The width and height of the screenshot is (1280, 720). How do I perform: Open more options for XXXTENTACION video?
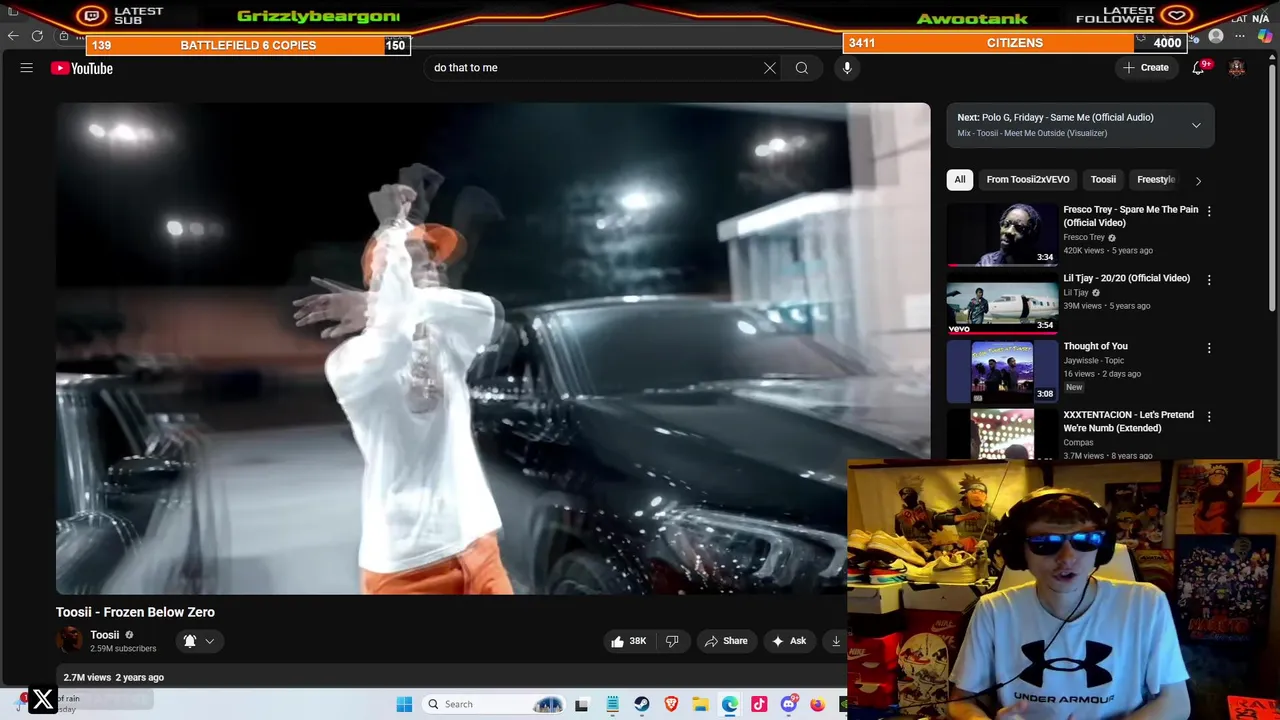[1209, 416]
